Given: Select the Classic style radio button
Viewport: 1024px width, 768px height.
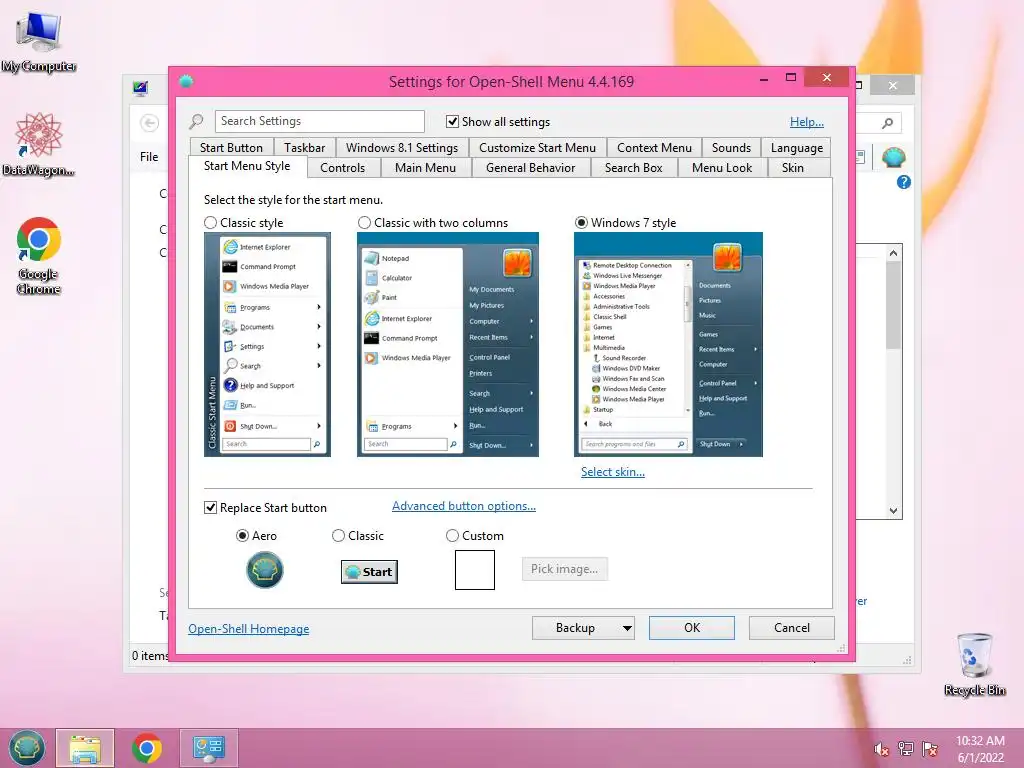Looking at the screenshot, I should [210, 223].
